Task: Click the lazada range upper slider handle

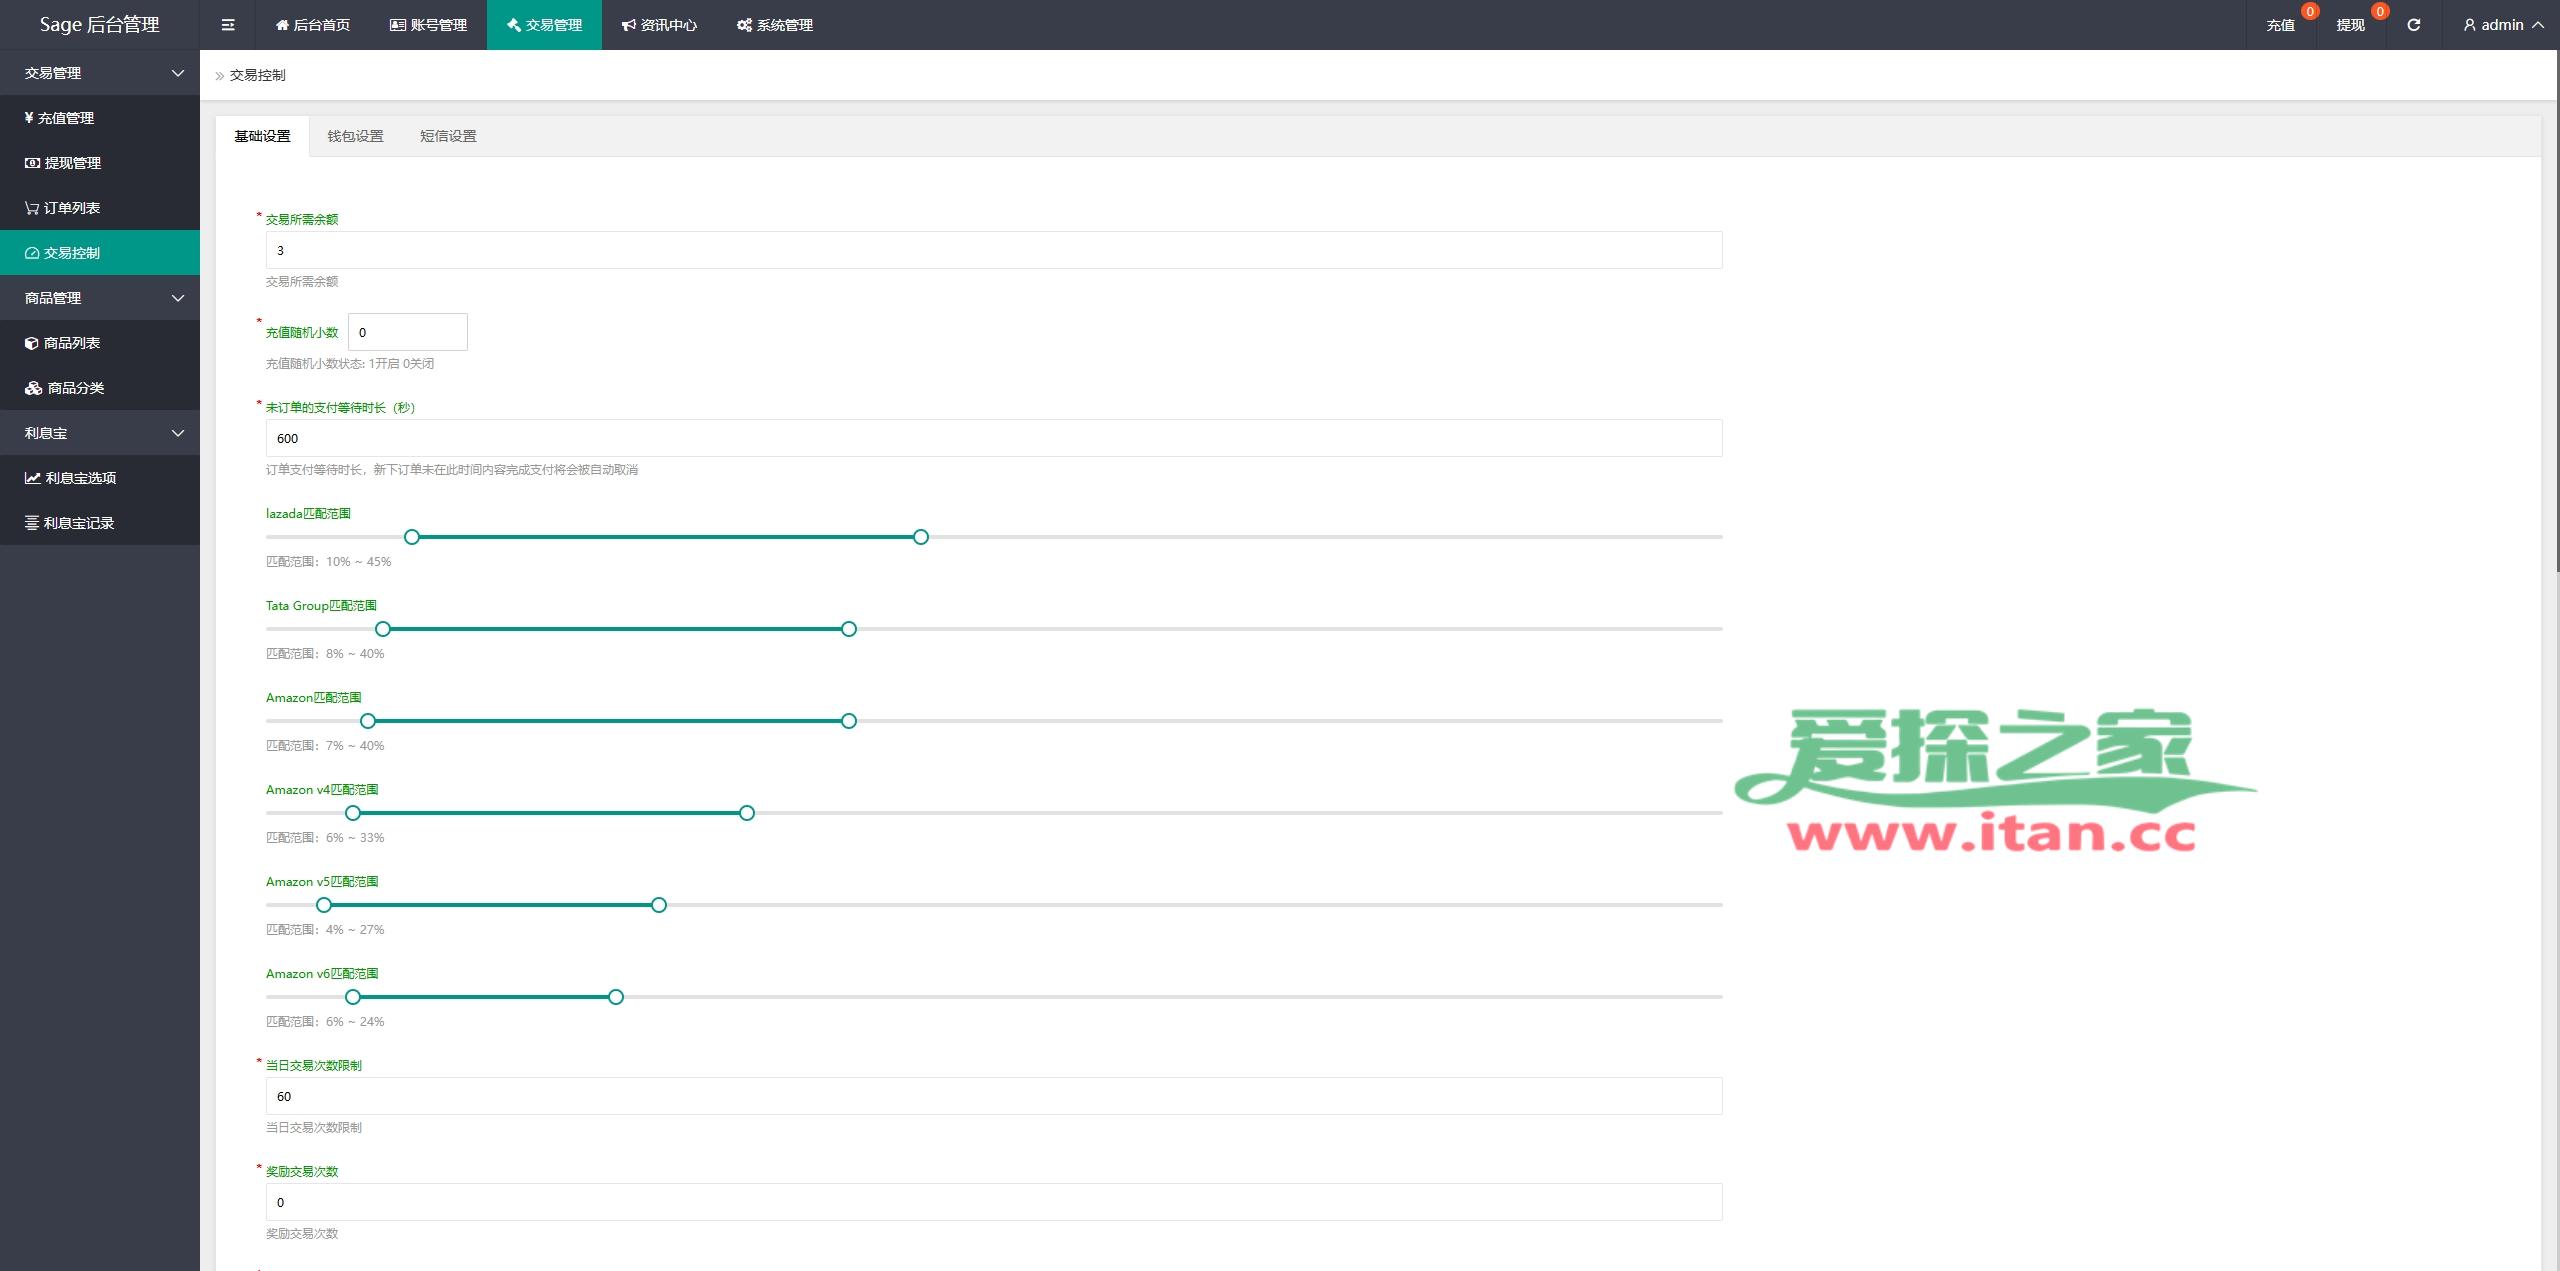Action: 921,537
